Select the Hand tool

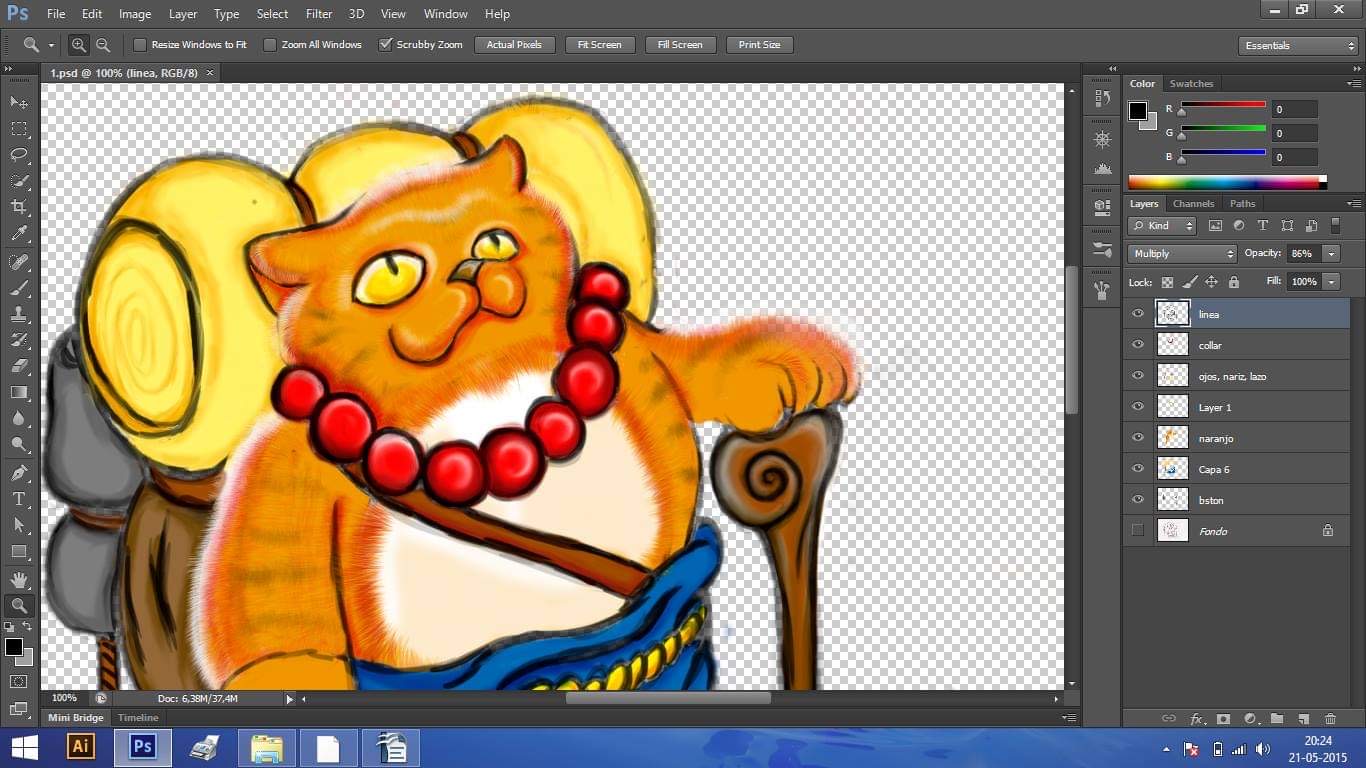click(x=19, y=580)
